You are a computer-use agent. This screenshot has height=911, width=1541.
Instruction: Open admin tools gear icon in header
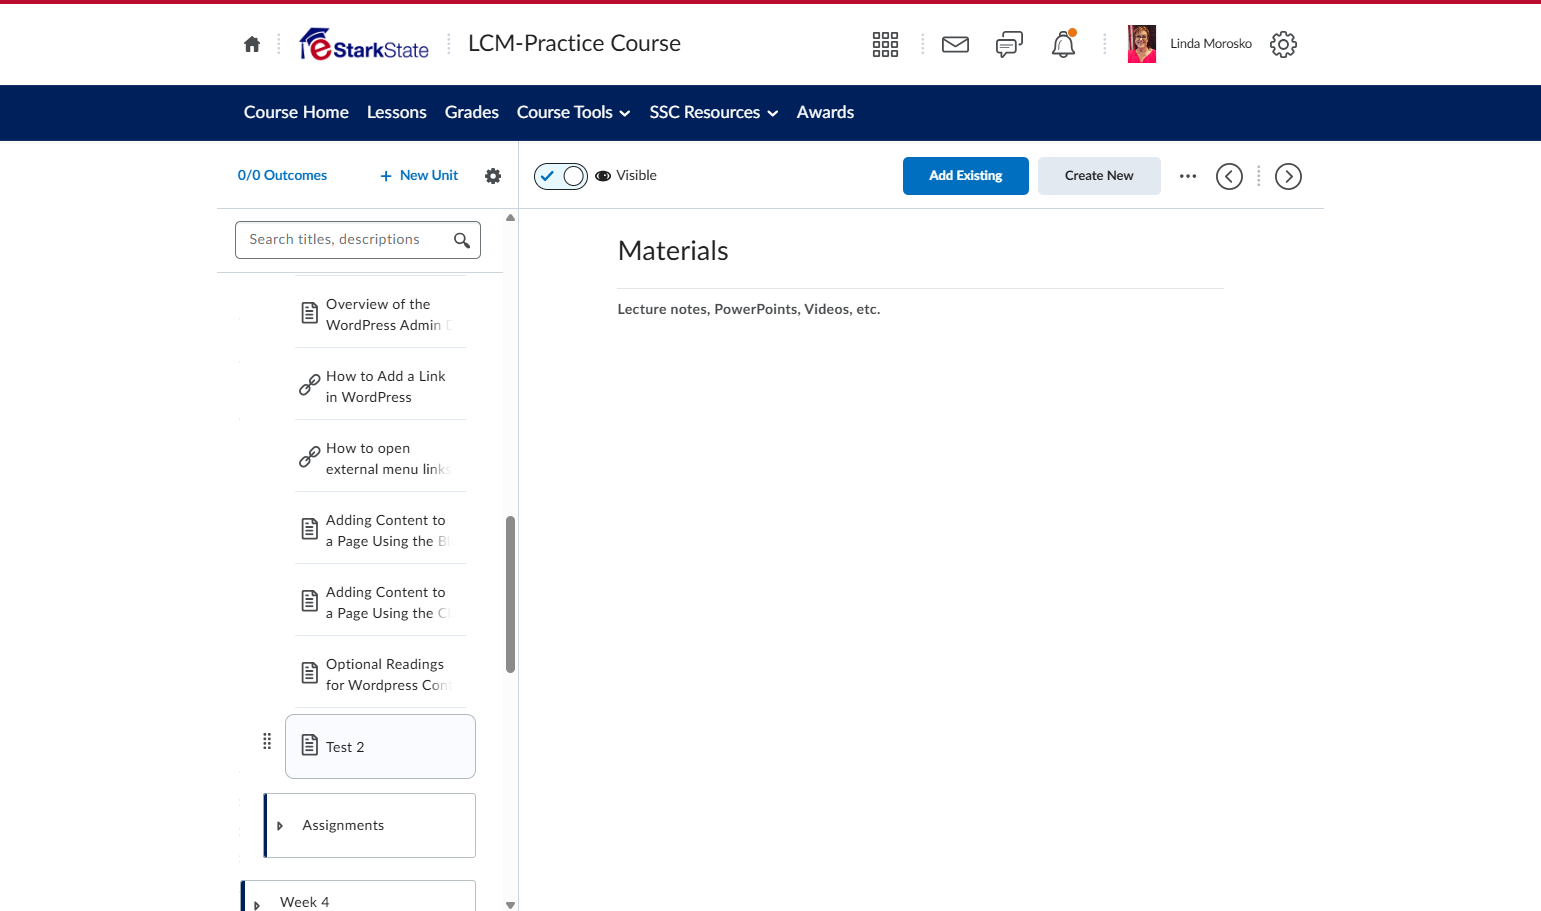[1283, 44]
